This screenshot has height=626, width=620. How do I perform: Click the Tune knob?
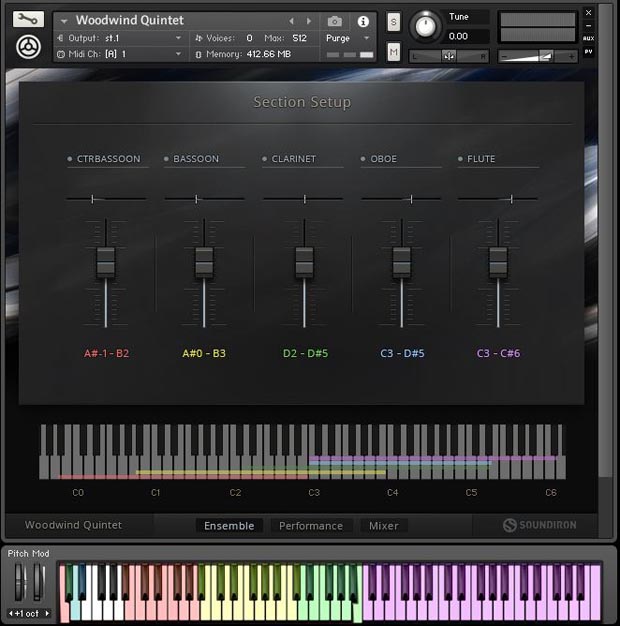(x=427, y=25)
